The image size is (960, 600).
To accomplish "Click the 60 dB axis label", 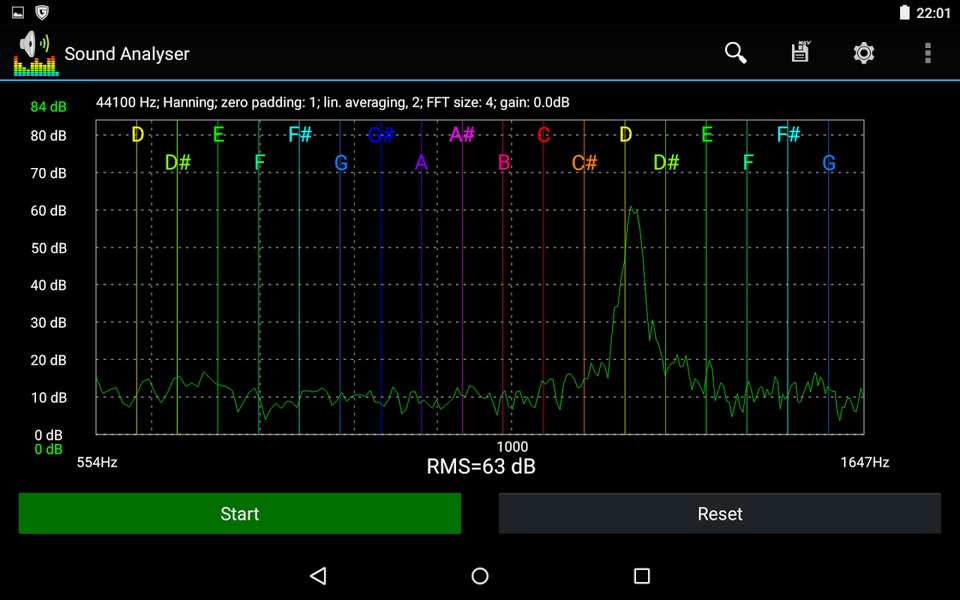I will pos(48,211).
